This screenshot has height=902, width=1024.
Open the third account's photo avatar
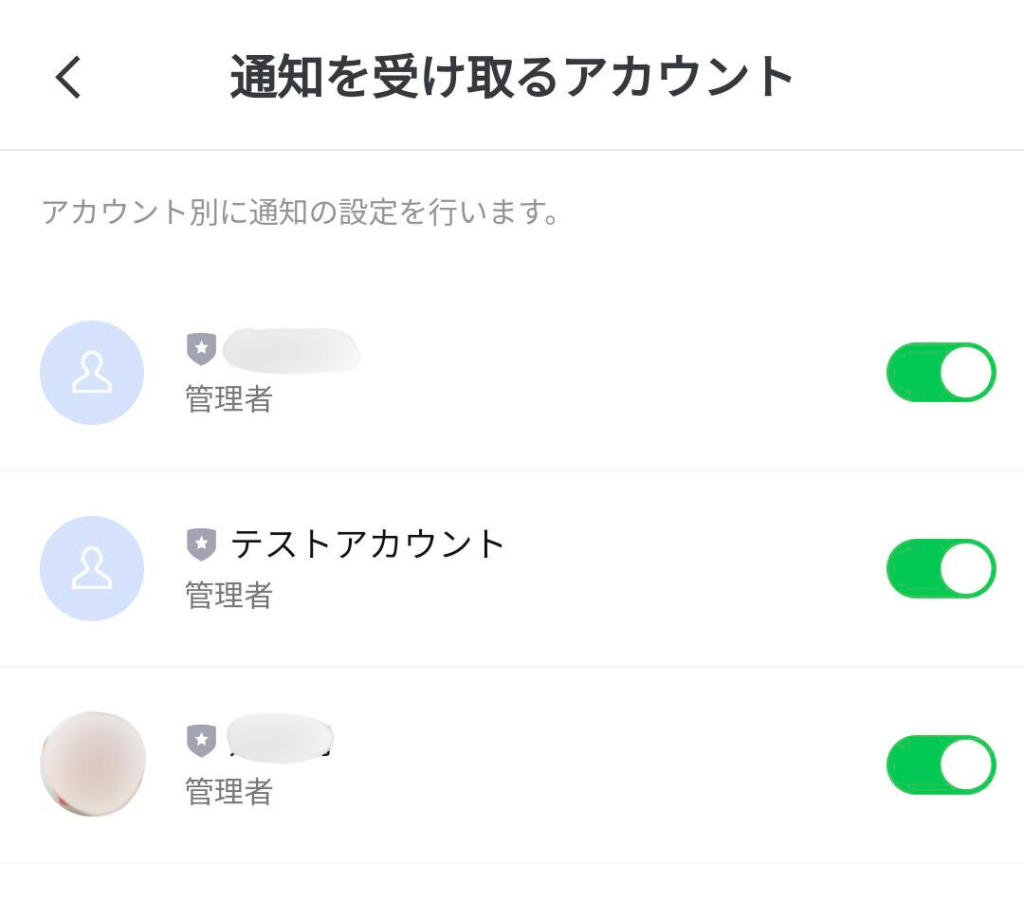coord(92,763)
